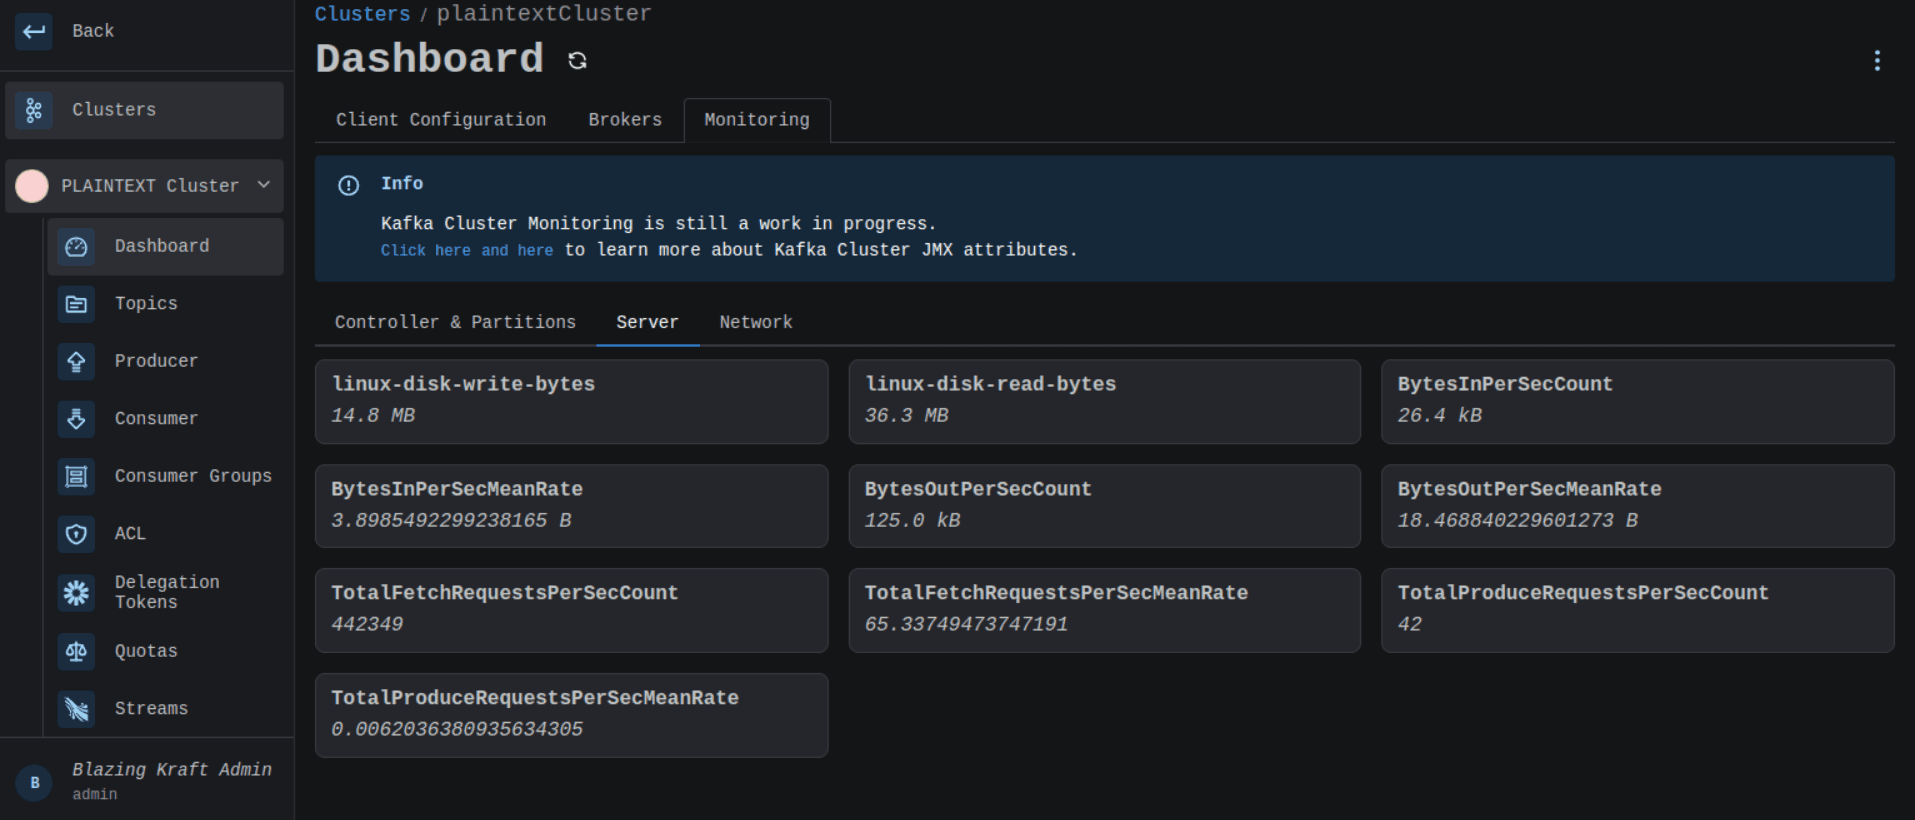
Task: Switch to the Brokers tab
Action: pos(625,120)
